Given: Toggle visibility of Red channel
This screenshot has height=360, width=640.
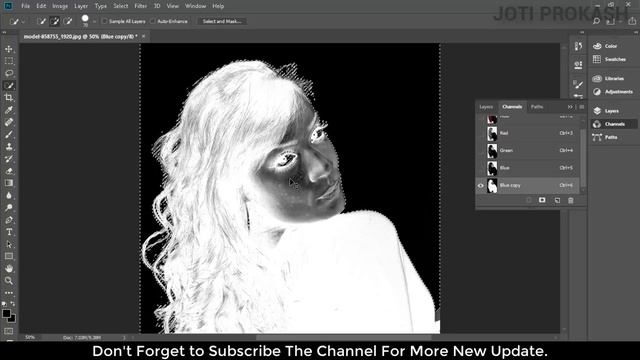Looking at the screenshot, I should pos(480,133).
